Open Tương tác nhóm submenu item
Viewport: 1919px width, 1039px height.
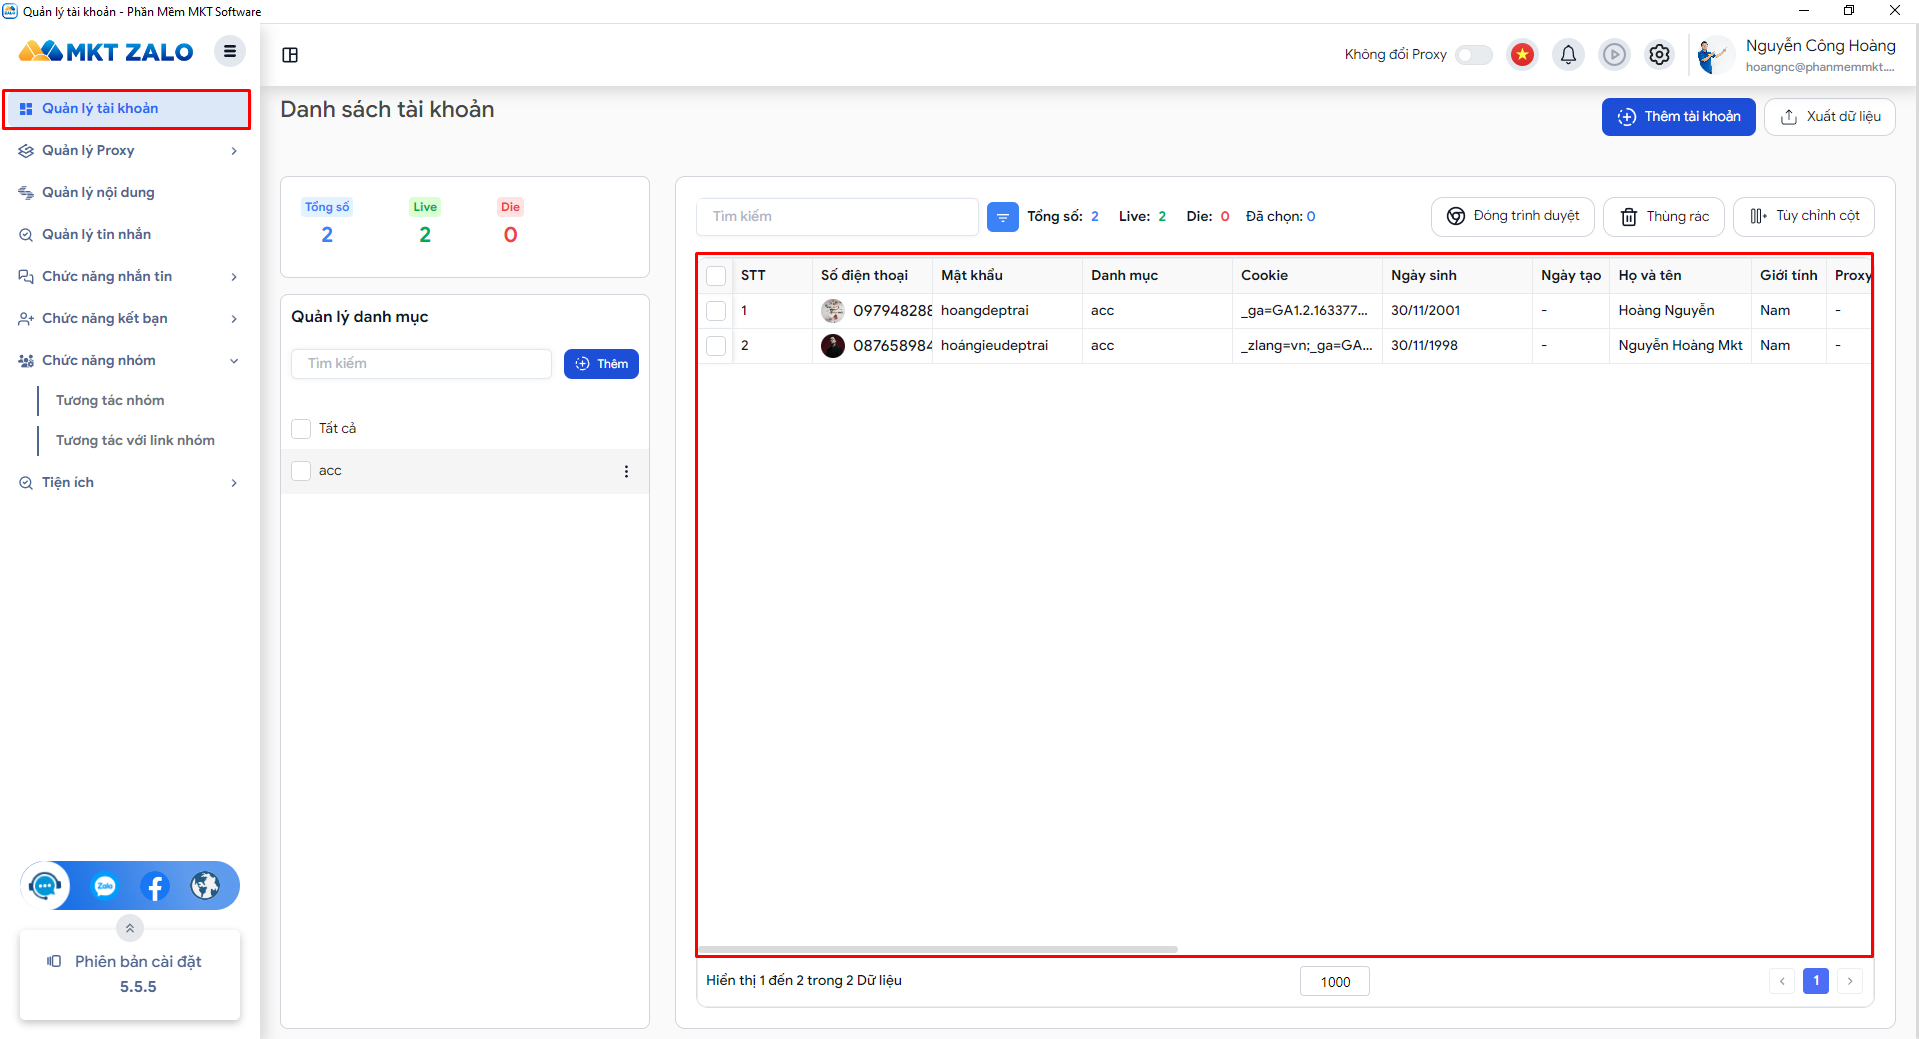coord(110,400)
